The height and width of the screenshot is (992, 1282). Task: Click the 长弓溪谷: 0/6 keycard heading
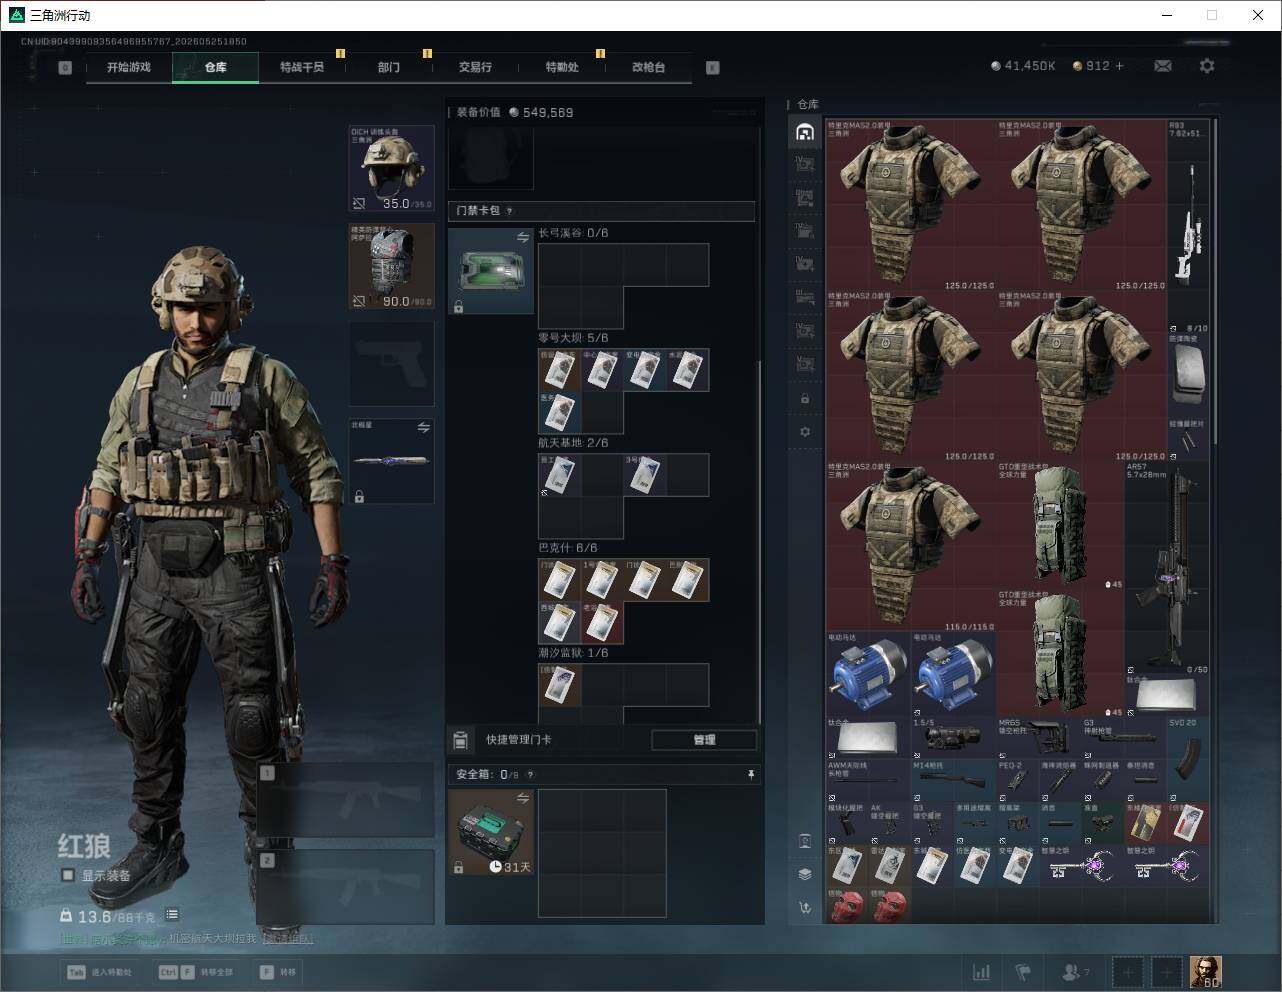coord(573,233)
